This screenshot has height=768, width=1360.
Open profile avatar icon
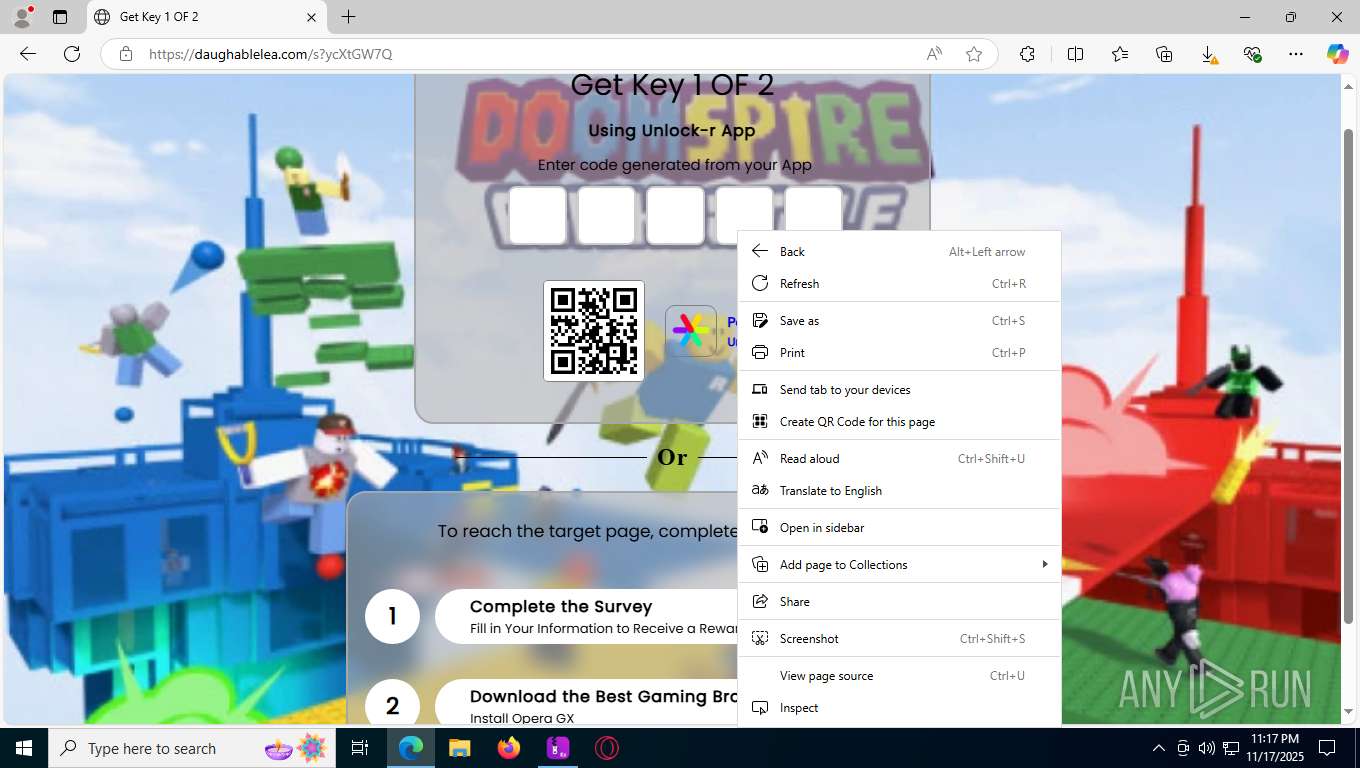tap(22, 17)
